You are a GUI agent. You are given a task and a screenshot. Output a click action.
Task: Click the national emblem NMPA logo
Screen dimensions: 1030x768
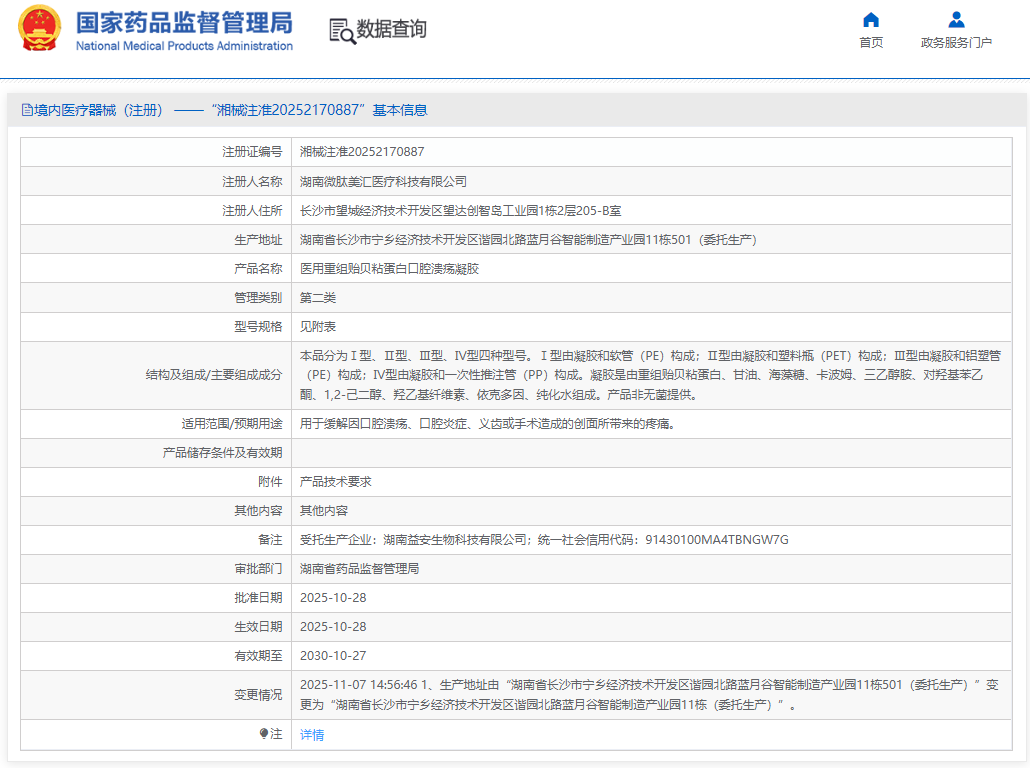[39, 31]
